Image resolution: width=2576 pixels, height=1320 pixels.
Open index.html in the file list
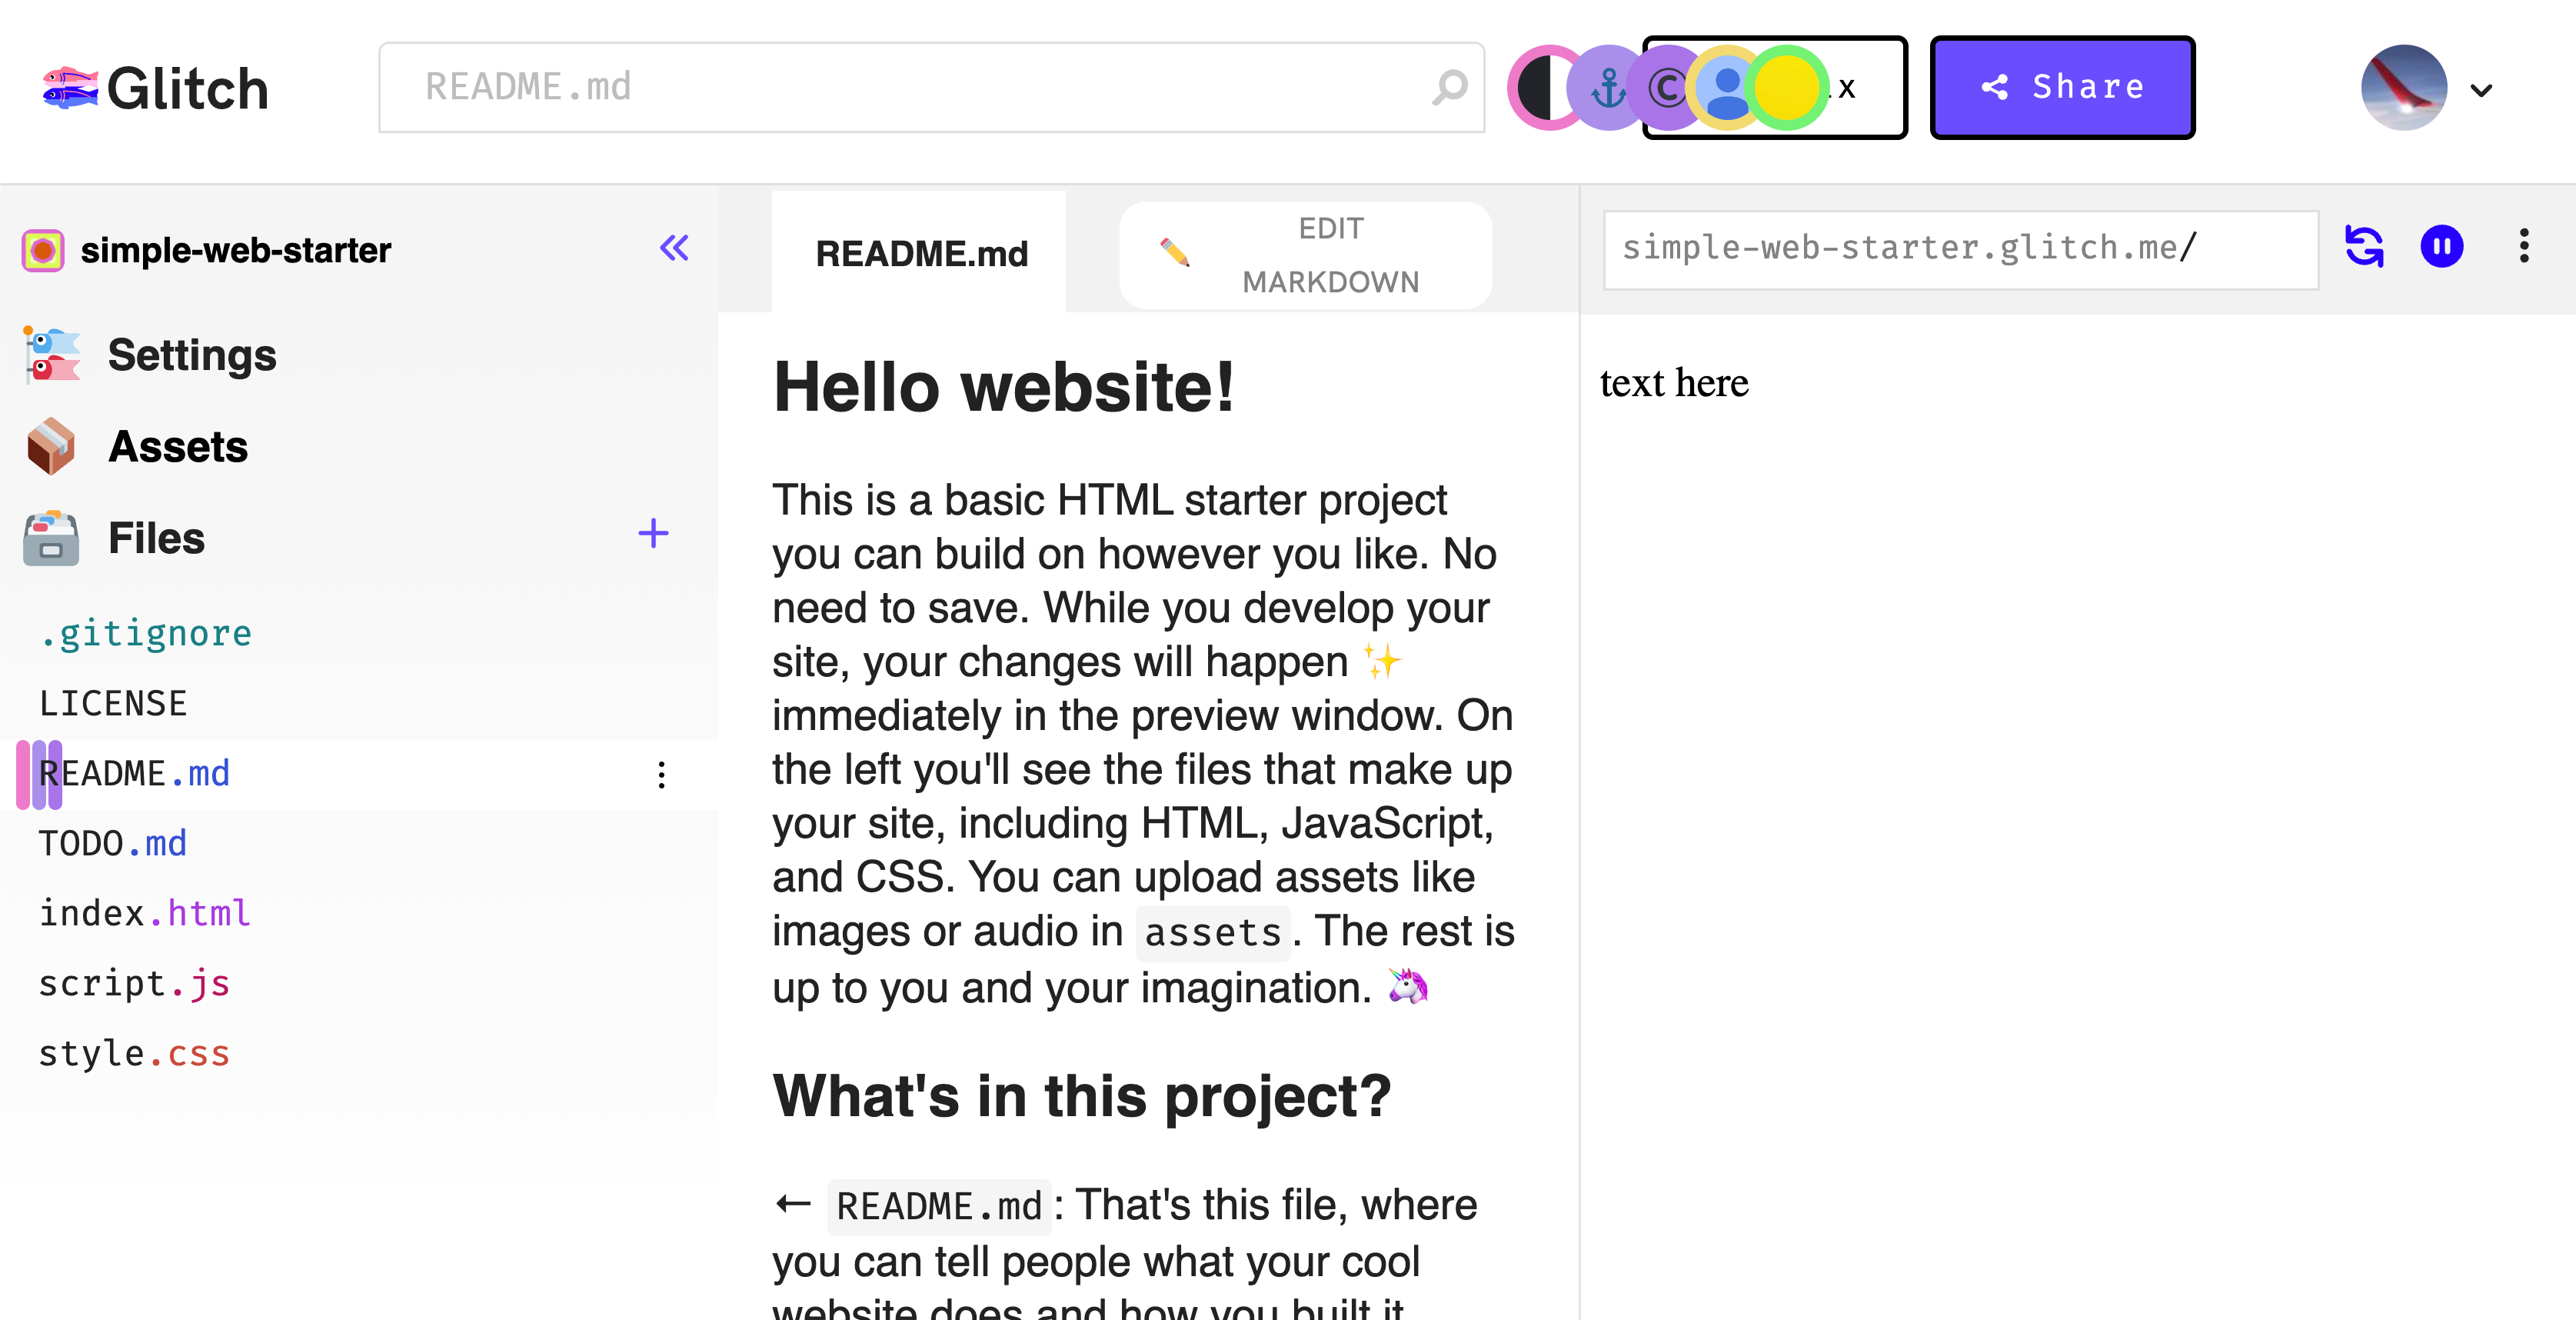(x=144, y=913)
